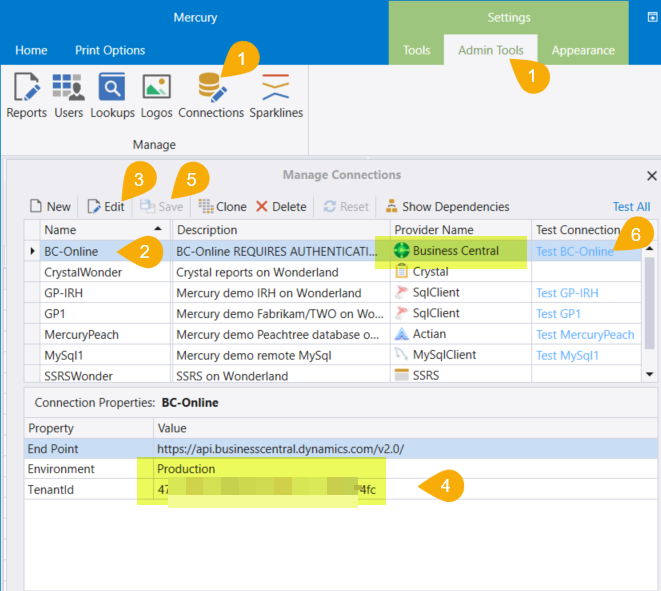
Task: Clone the selected connection
Action: 223,207
